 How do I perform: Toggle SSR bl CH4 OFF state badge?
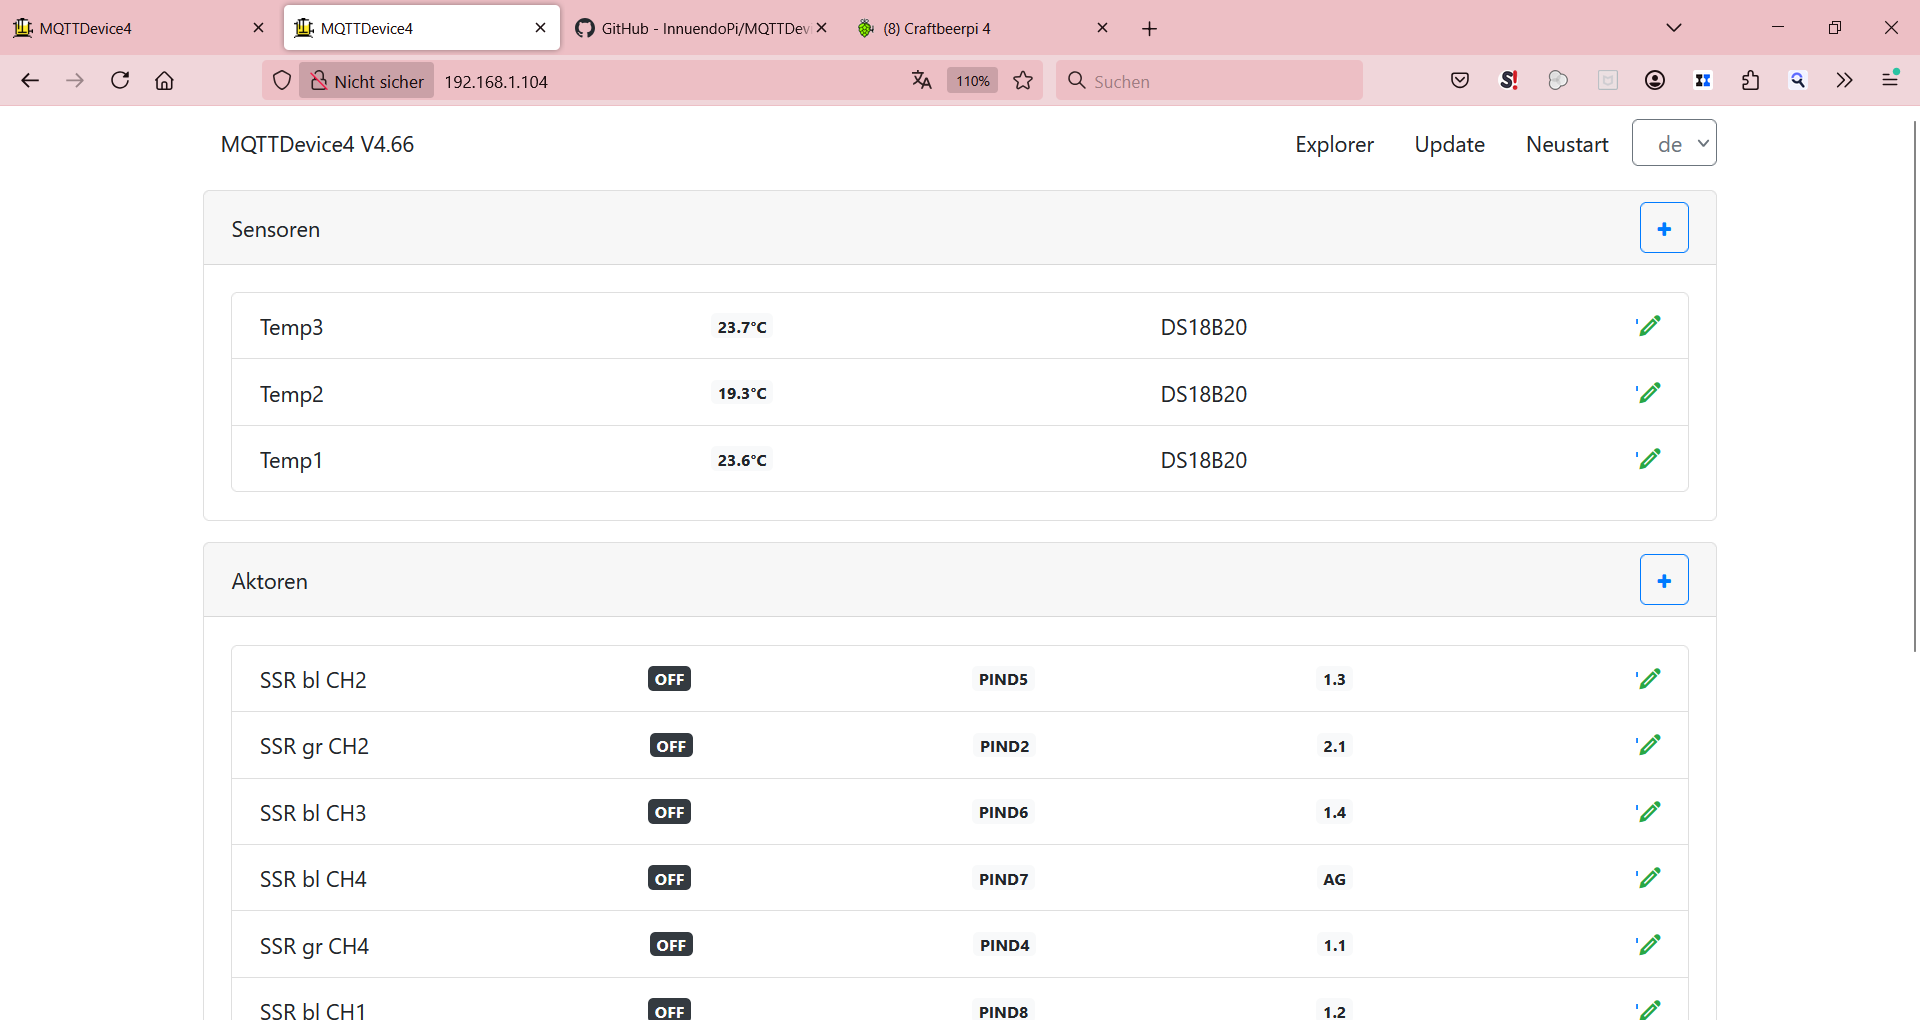tap(669, 879)
